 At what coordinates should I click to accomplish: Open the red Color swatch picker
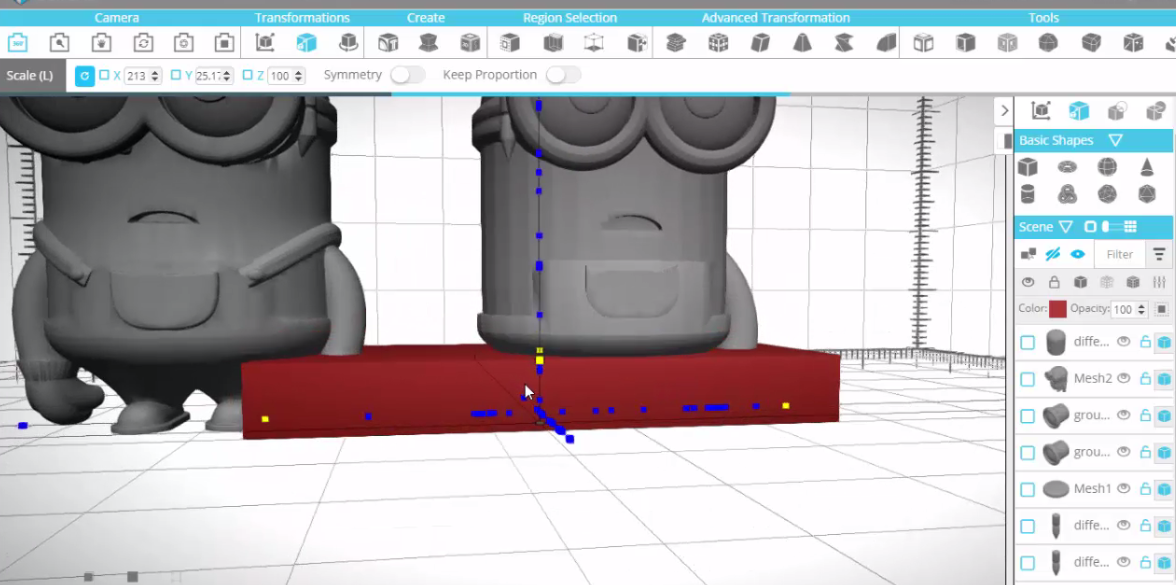1058,309
